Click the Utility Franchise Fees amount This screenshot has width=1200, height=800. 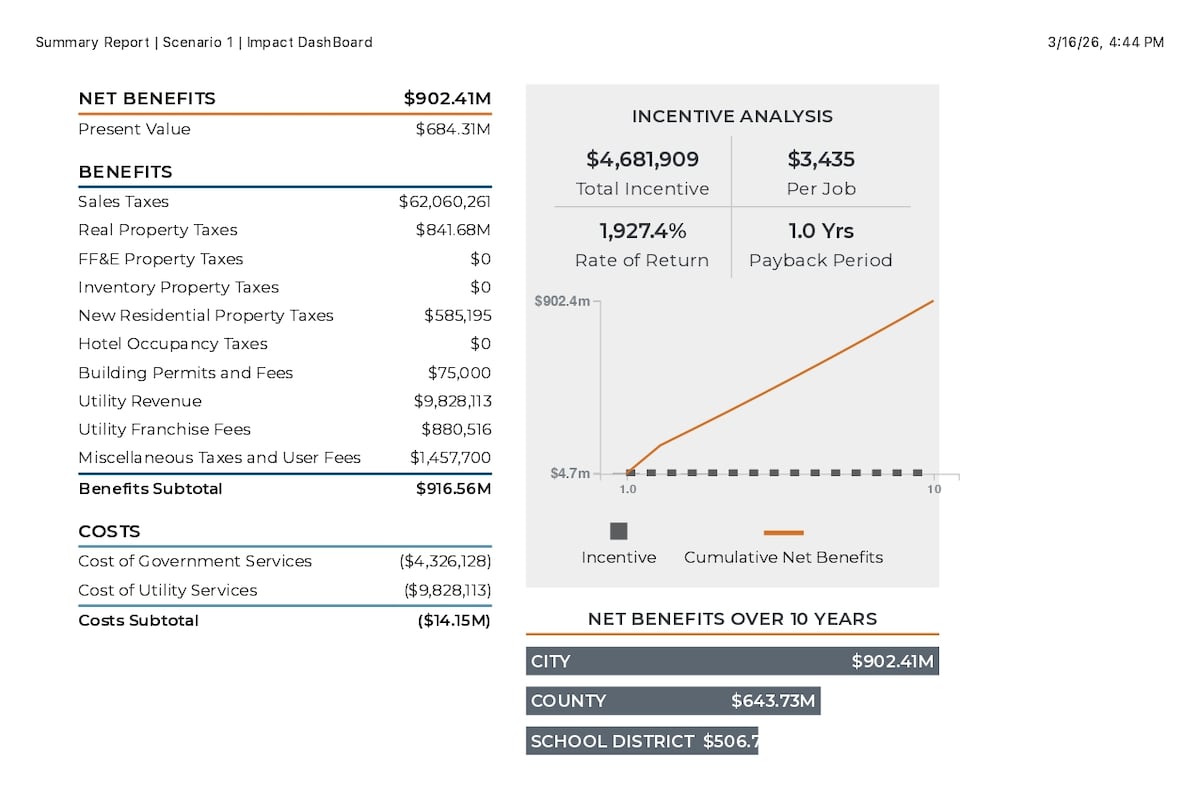(456, 429)
